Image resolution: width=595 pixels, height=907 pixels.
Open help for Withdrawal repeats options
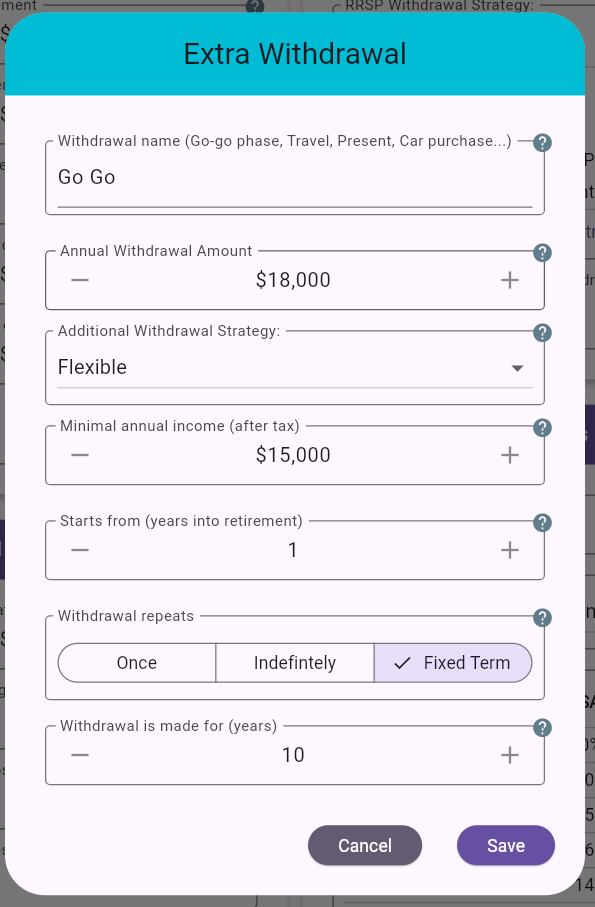coord(541,618)
